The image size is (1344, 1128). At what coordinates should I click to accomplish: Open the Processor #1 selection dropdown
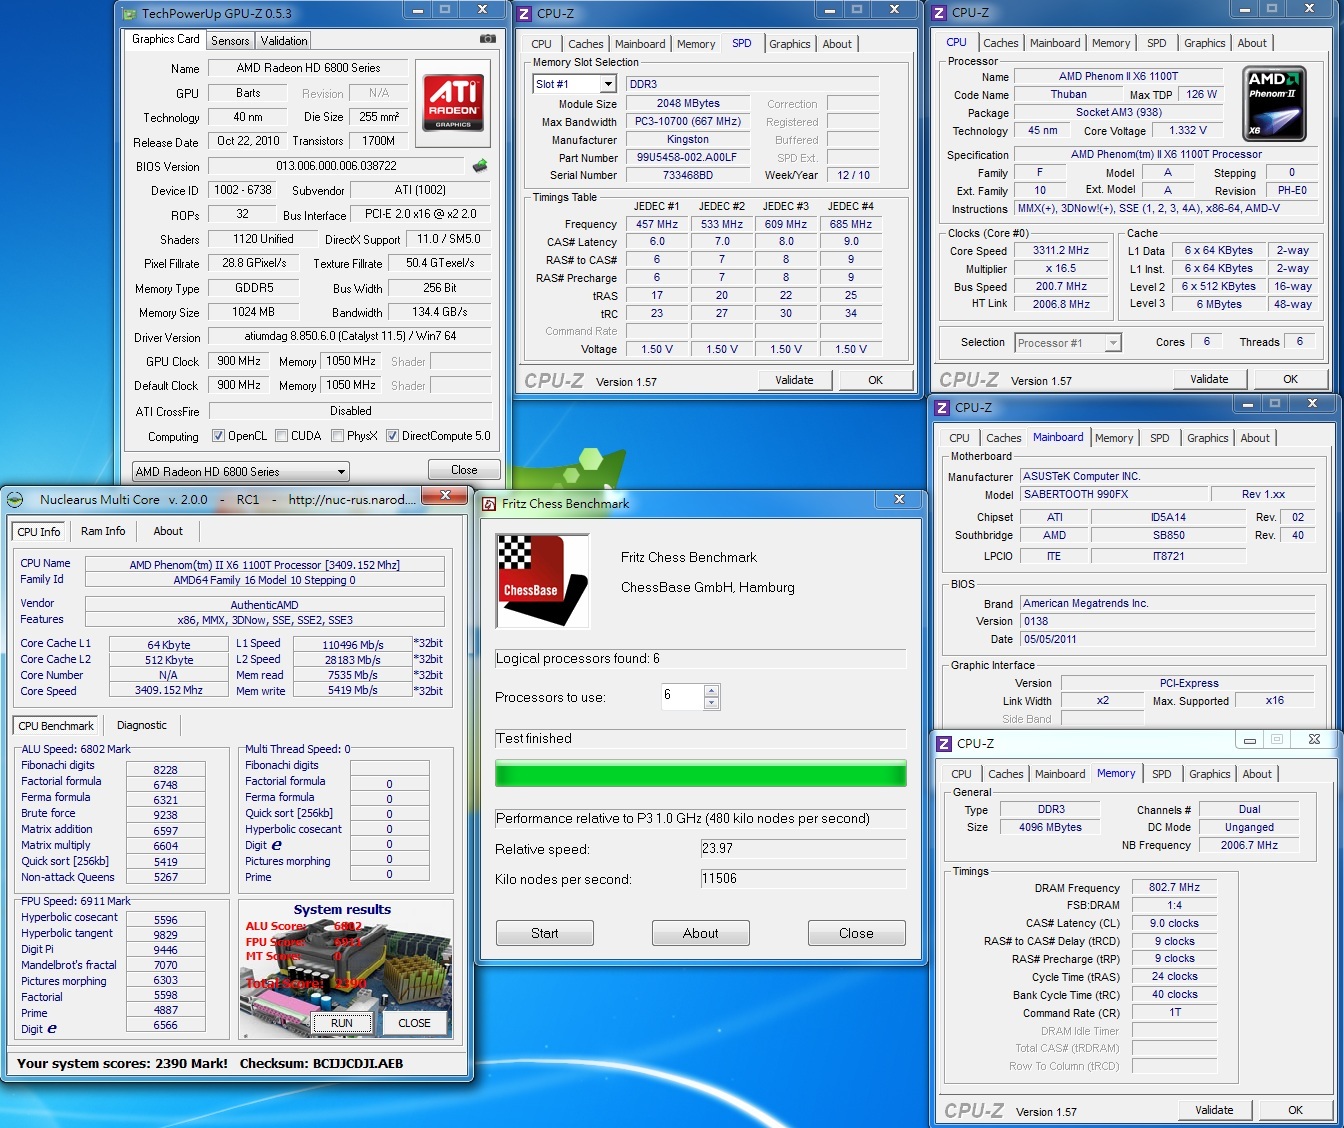coord(1112,343)
